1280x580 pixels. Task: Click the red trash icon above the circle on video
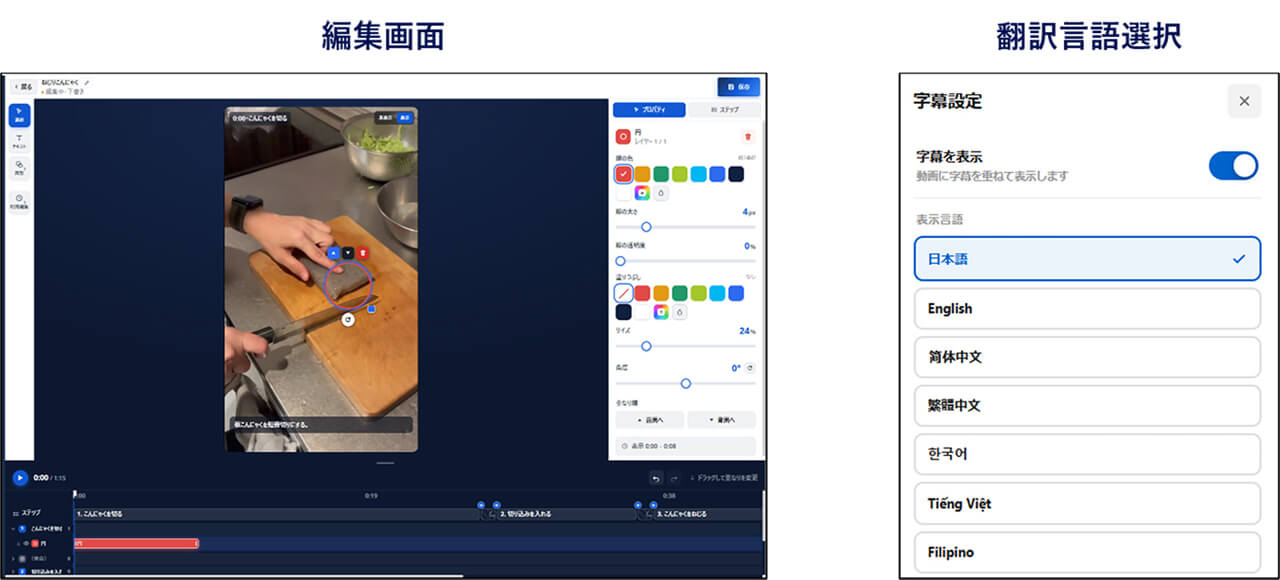[363, 253]
